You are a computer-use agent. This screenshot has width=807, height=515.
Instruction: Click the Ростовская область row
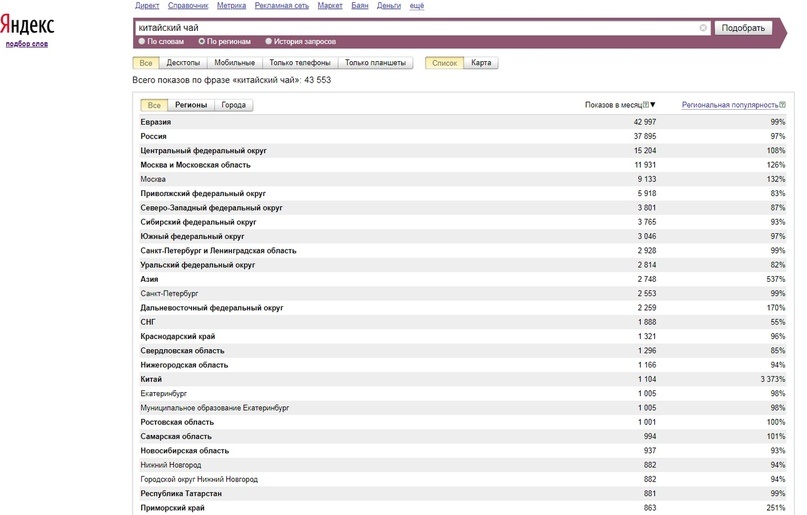[x=463, y=422]
